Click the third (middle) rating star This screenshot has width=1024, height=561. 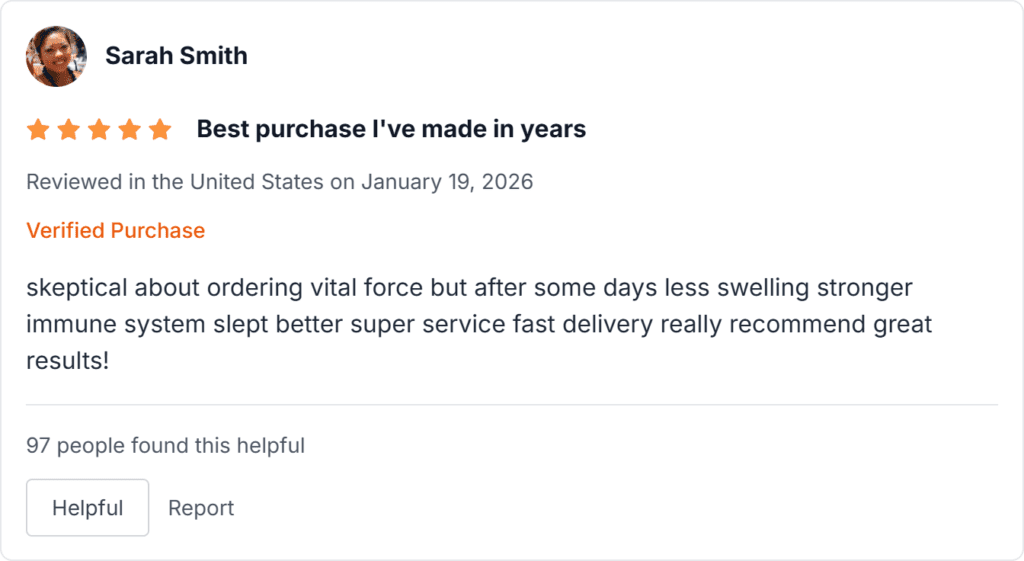(x=99, y=130)
